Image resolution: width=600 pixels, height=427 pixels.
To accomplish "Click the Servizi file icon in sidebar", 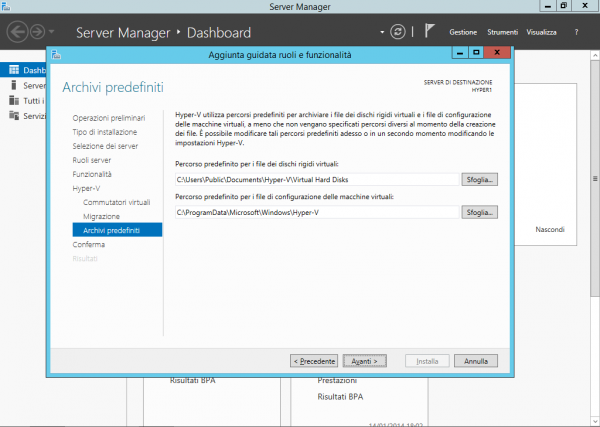I will point(14,115).
